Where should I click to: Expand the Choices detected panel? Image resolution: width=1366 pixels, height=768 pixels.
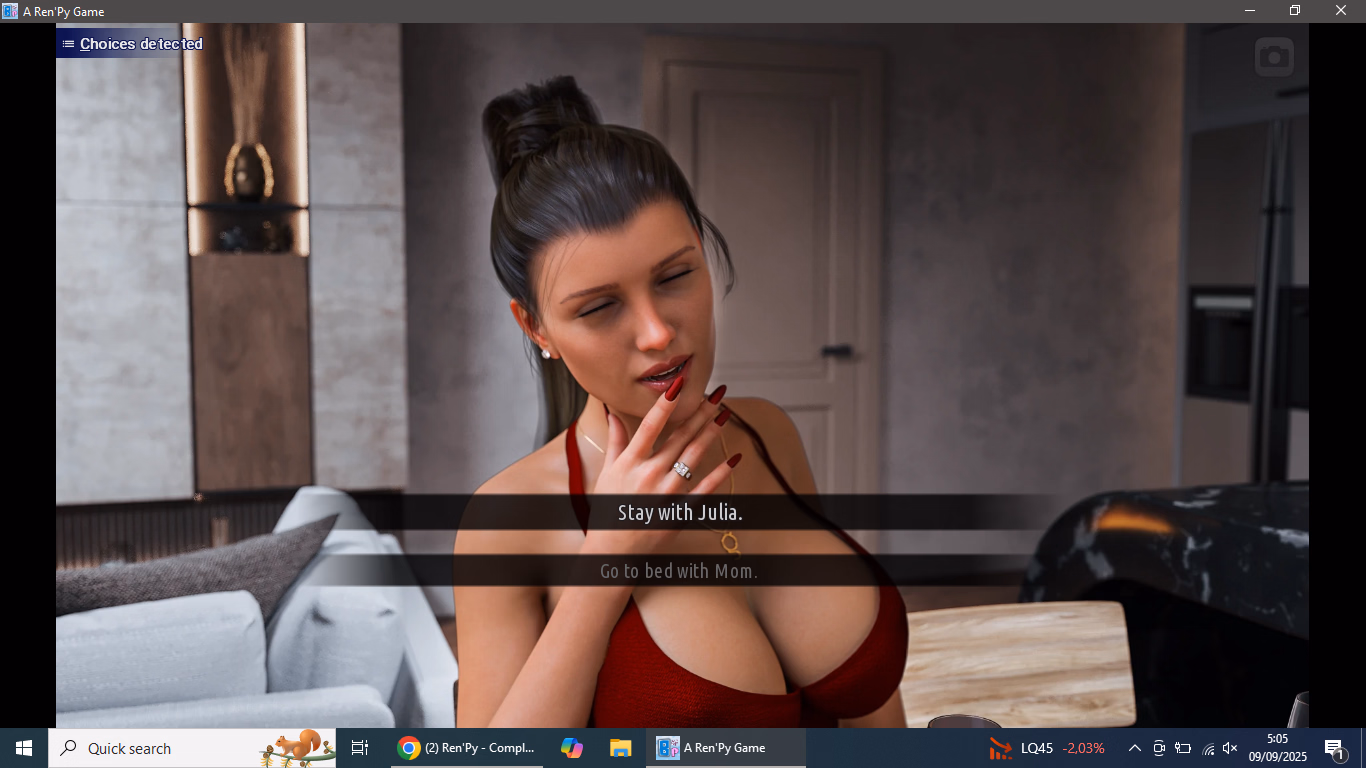point(140,44)
